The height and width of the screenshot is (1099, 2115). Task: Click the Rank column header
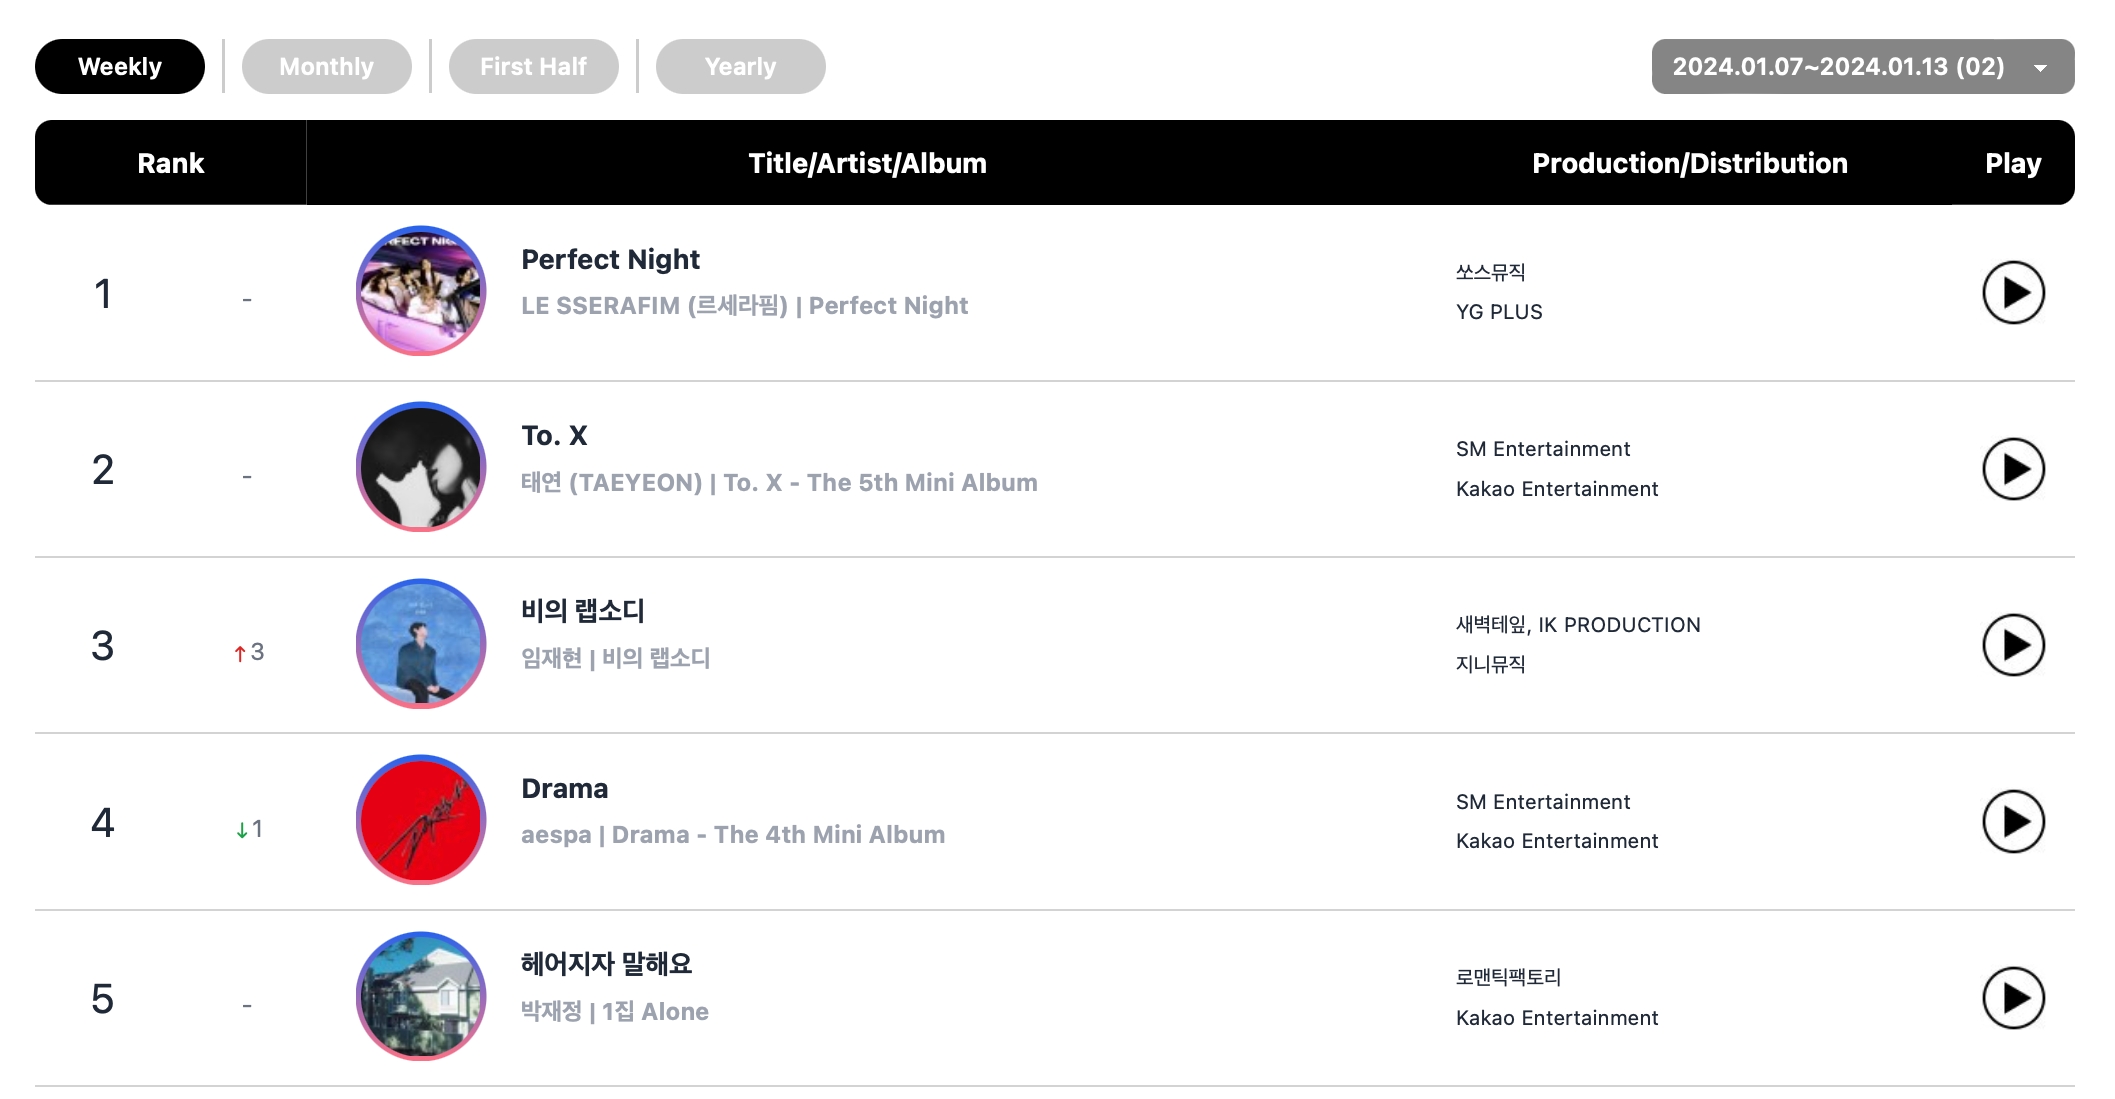(170, 163)
